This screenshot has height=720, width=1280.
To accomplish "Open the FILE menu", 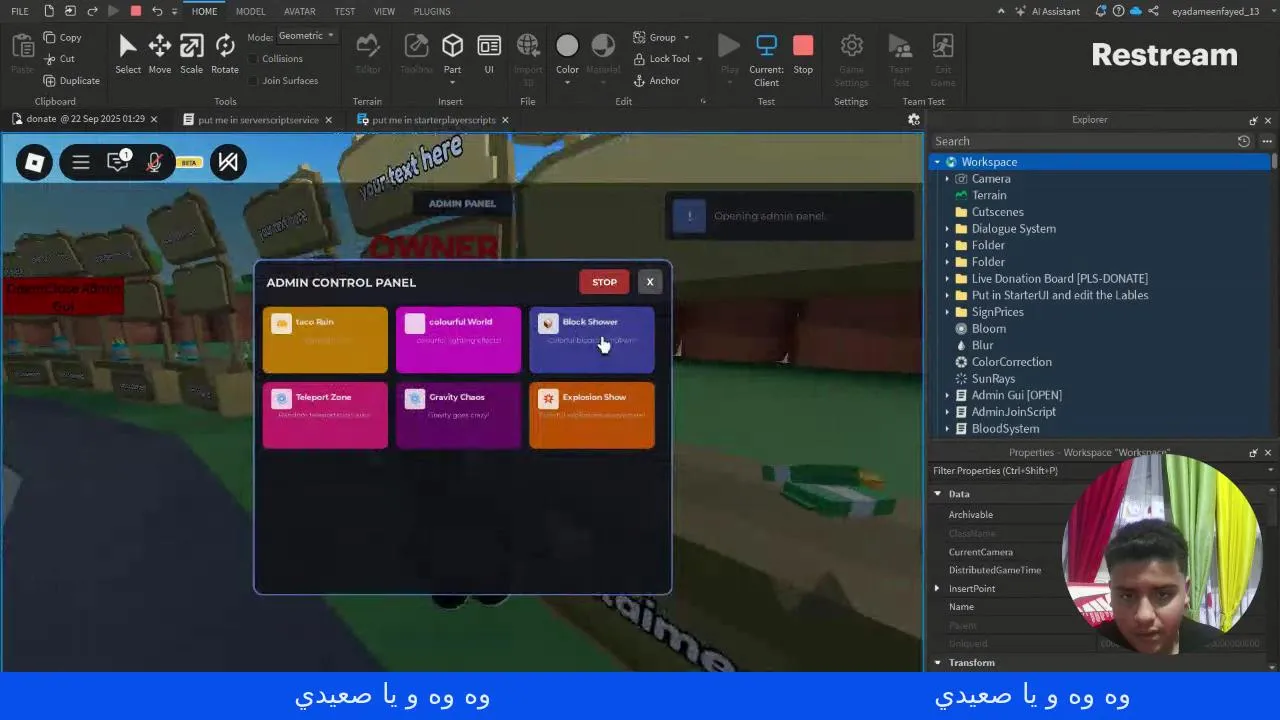I will 20,11.
